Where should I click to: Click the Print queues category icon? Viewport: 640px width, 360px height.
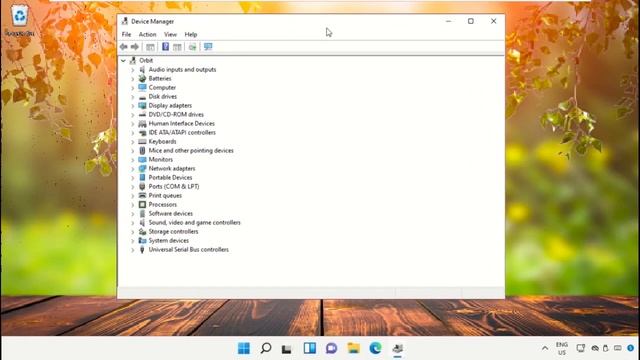pyautogui.click(x=142, y=195)
